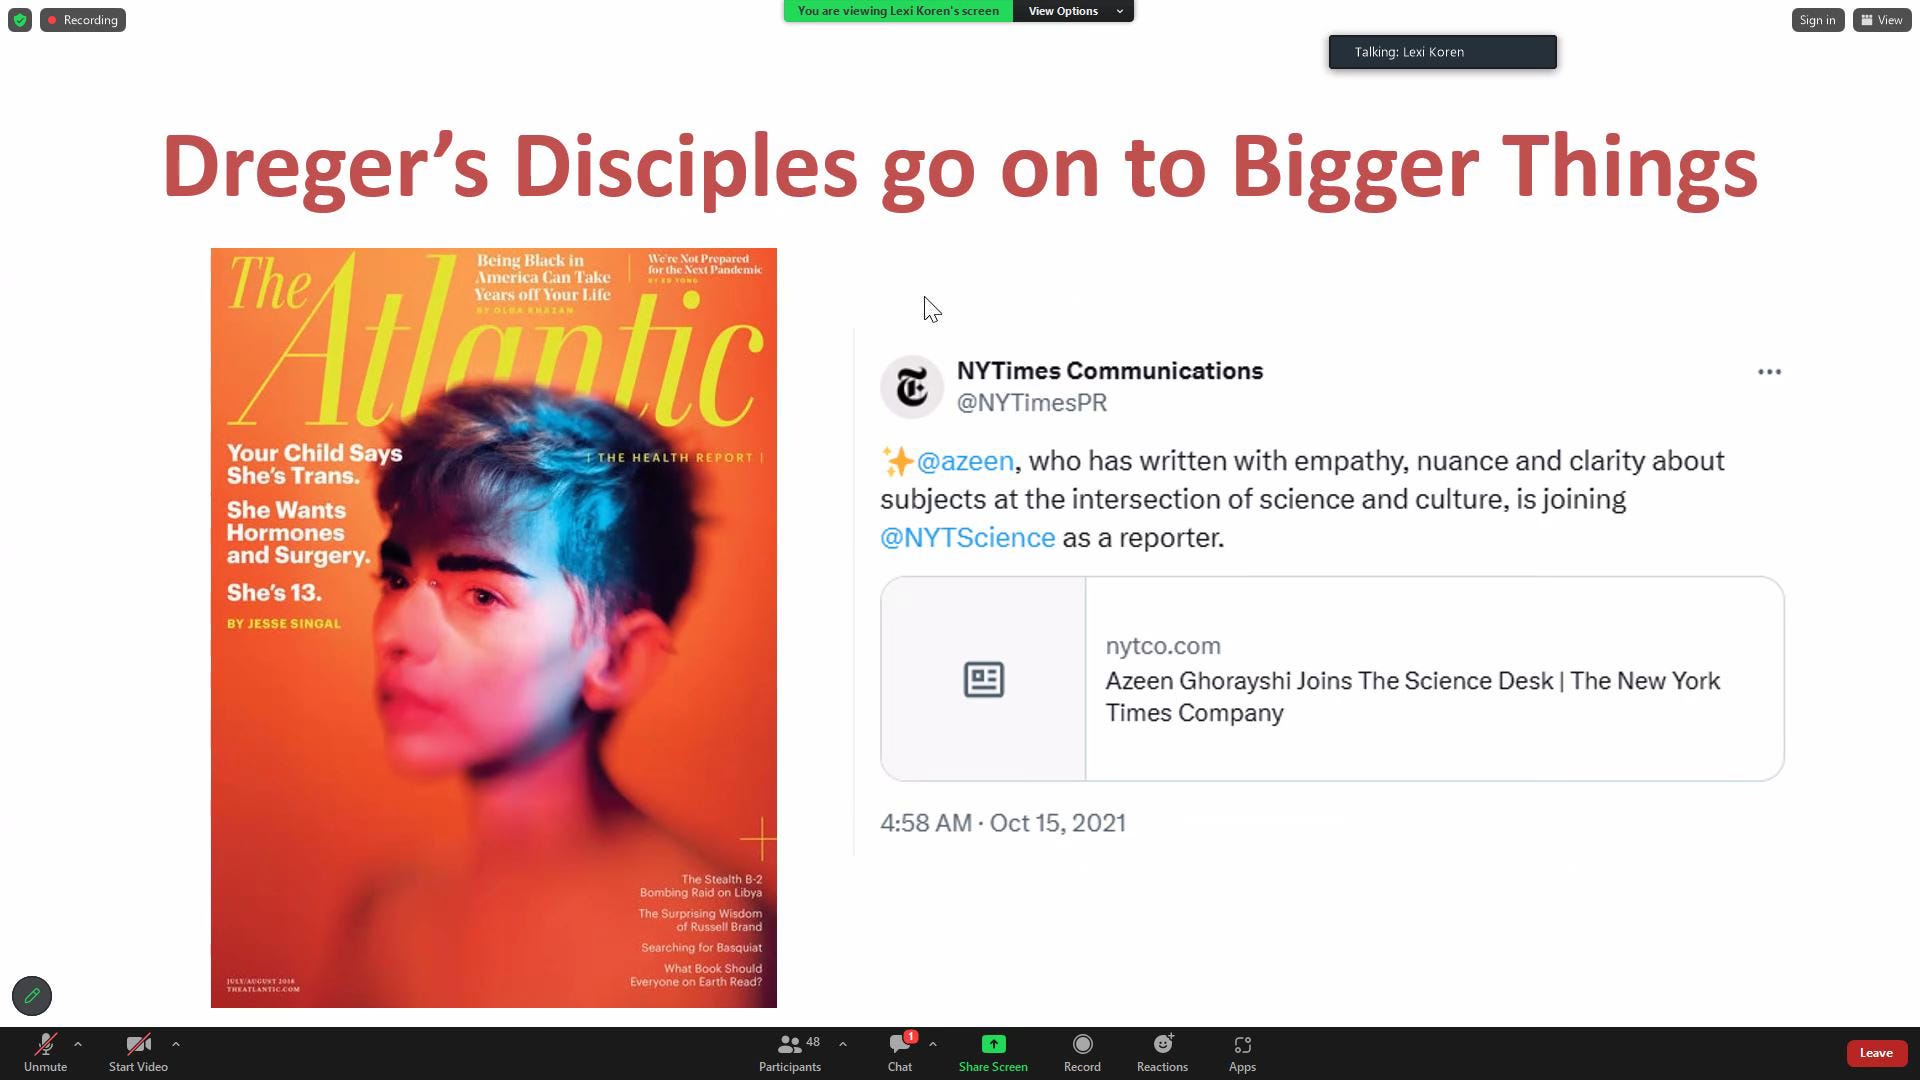Click the Sign in button
Image resolution: width=1920 pixels, height=1080 pixels.
pyautogui.click(x=1817, y=20)
